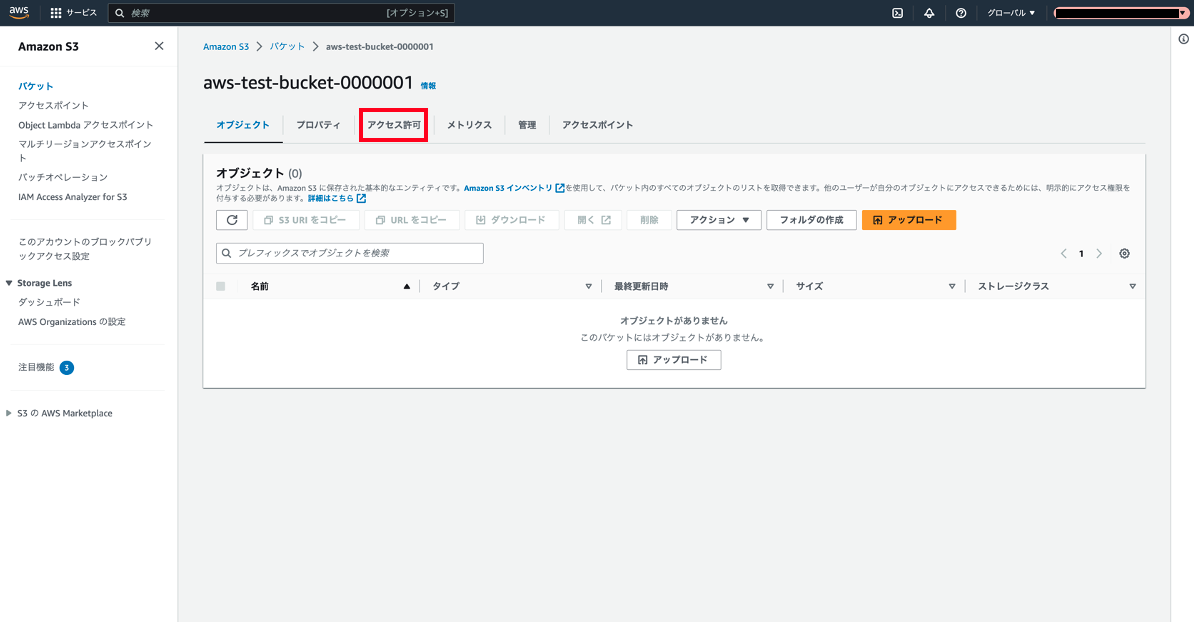This screenshot has height=622, width=1194.
Task: Open the アクション dropdown
Action: [x=719, y=220]
